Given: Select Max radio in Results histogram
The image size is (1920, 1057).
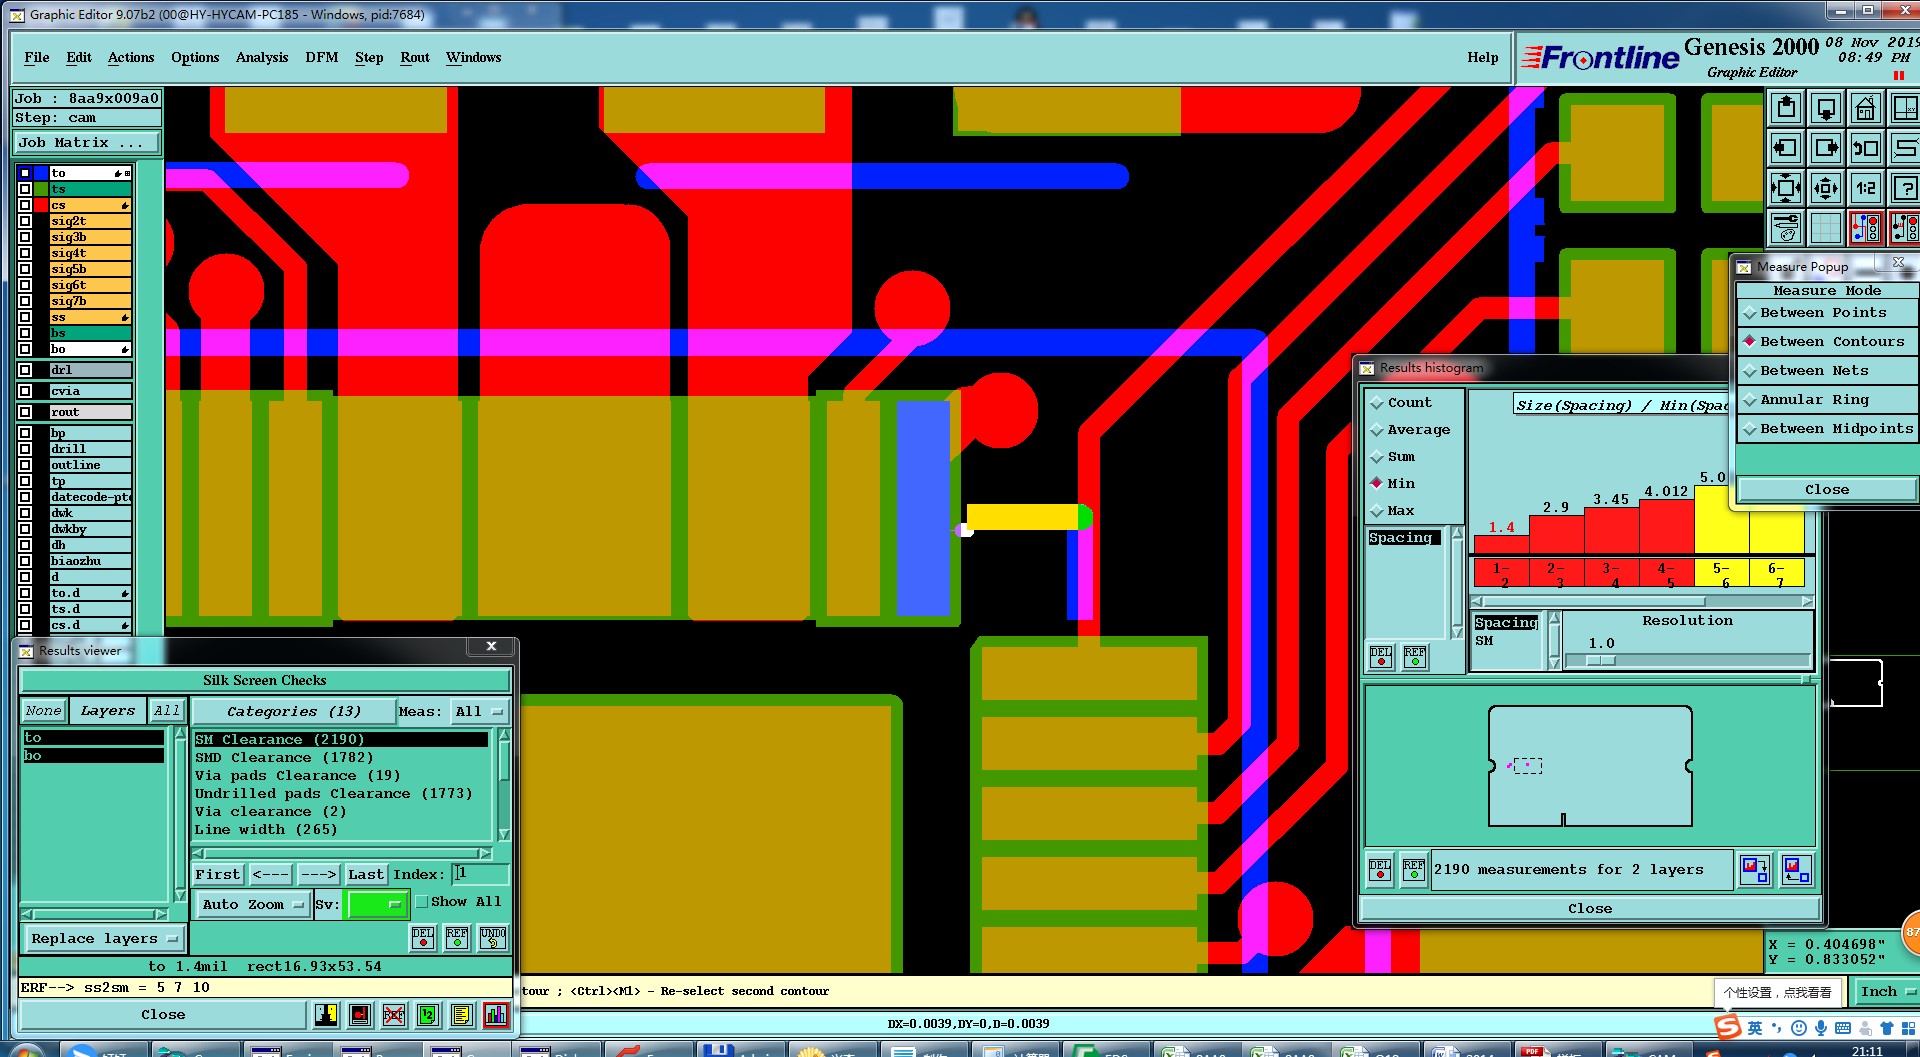Looking at the screenshot, I should point(1392,511).
